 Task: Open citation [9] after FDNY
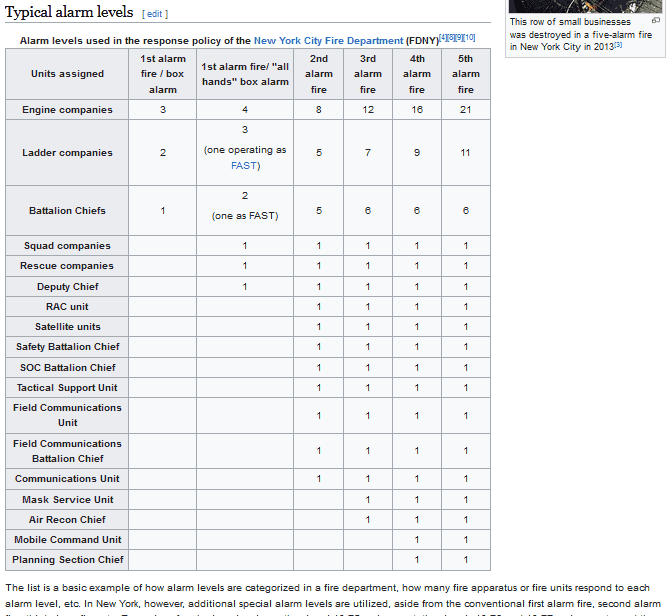click(x=459, y=38)
